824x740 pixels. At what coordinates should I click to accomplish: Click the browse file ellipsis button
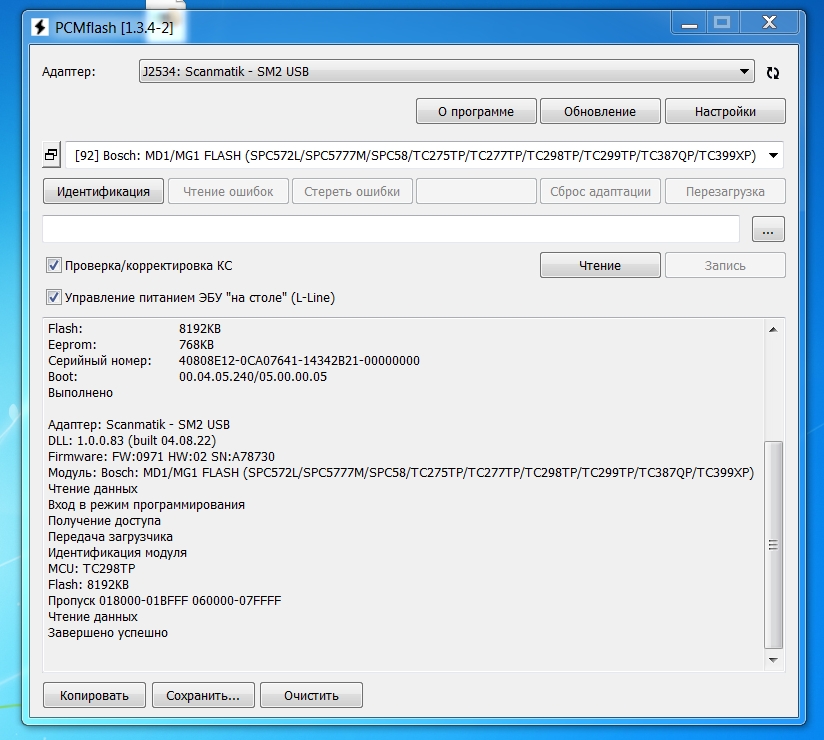coord(767,230)
